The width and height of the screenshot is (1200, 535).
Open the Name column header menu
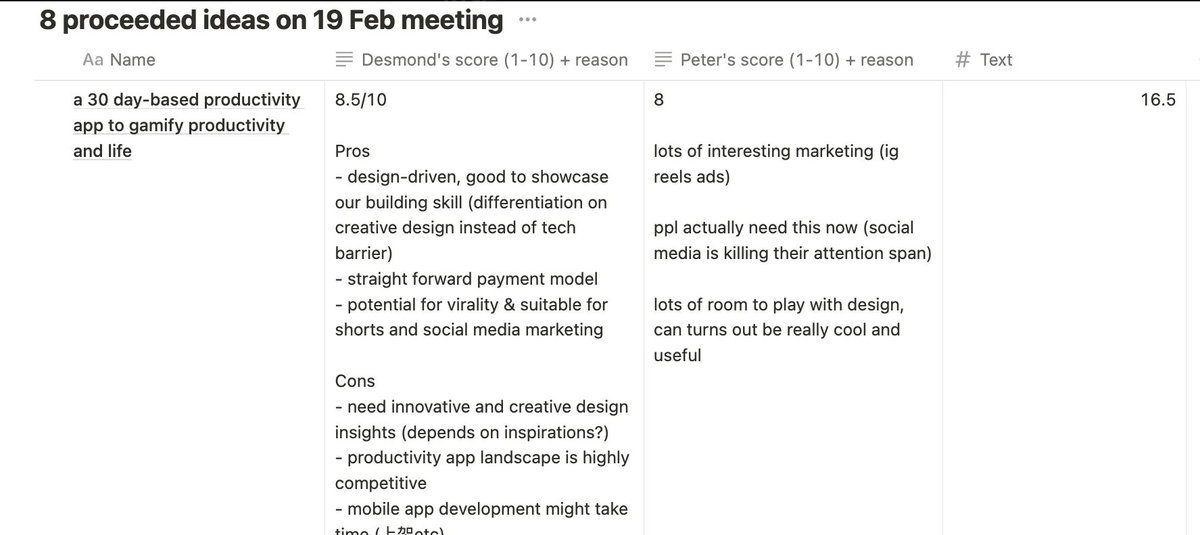tap(132, 60)
